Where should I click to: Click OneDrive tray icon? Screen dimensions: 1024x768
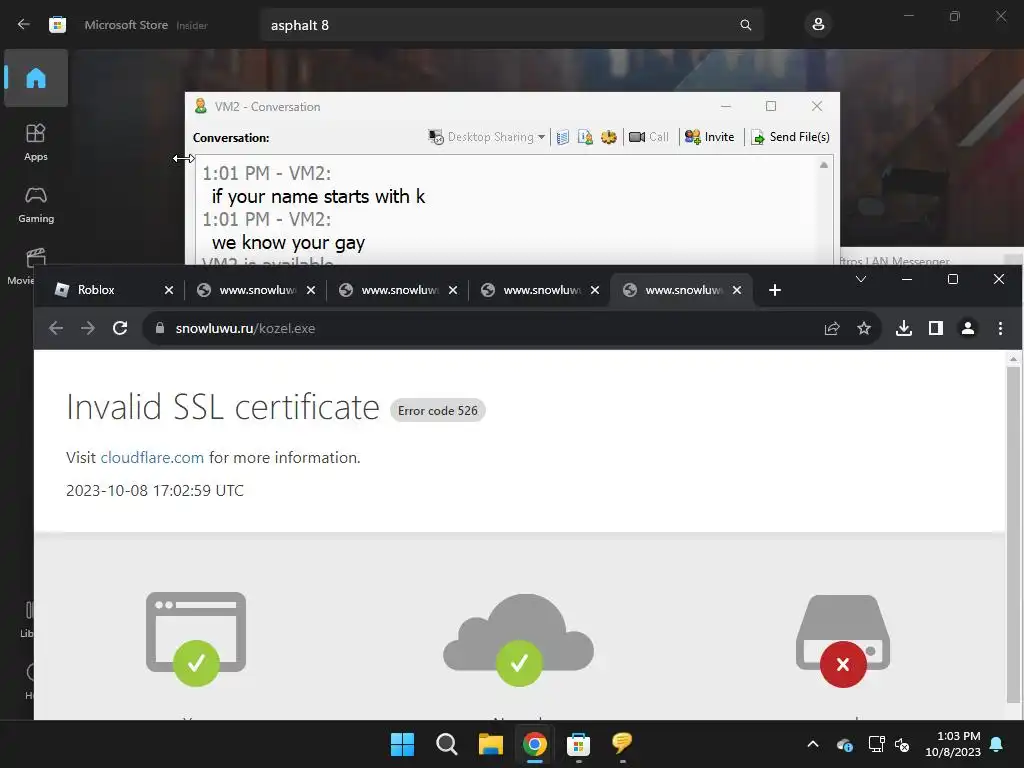844,744
